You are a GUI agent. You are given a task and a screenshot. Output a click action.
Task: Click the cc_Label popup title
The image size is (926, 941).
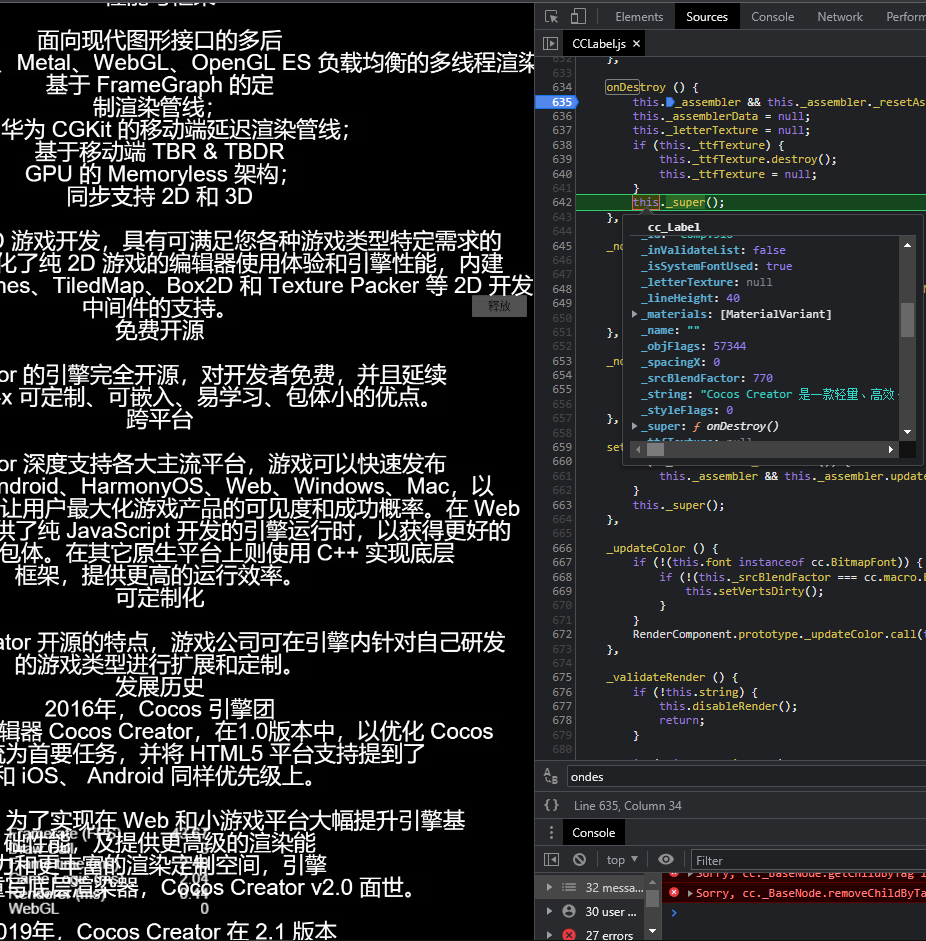(673, 227)
